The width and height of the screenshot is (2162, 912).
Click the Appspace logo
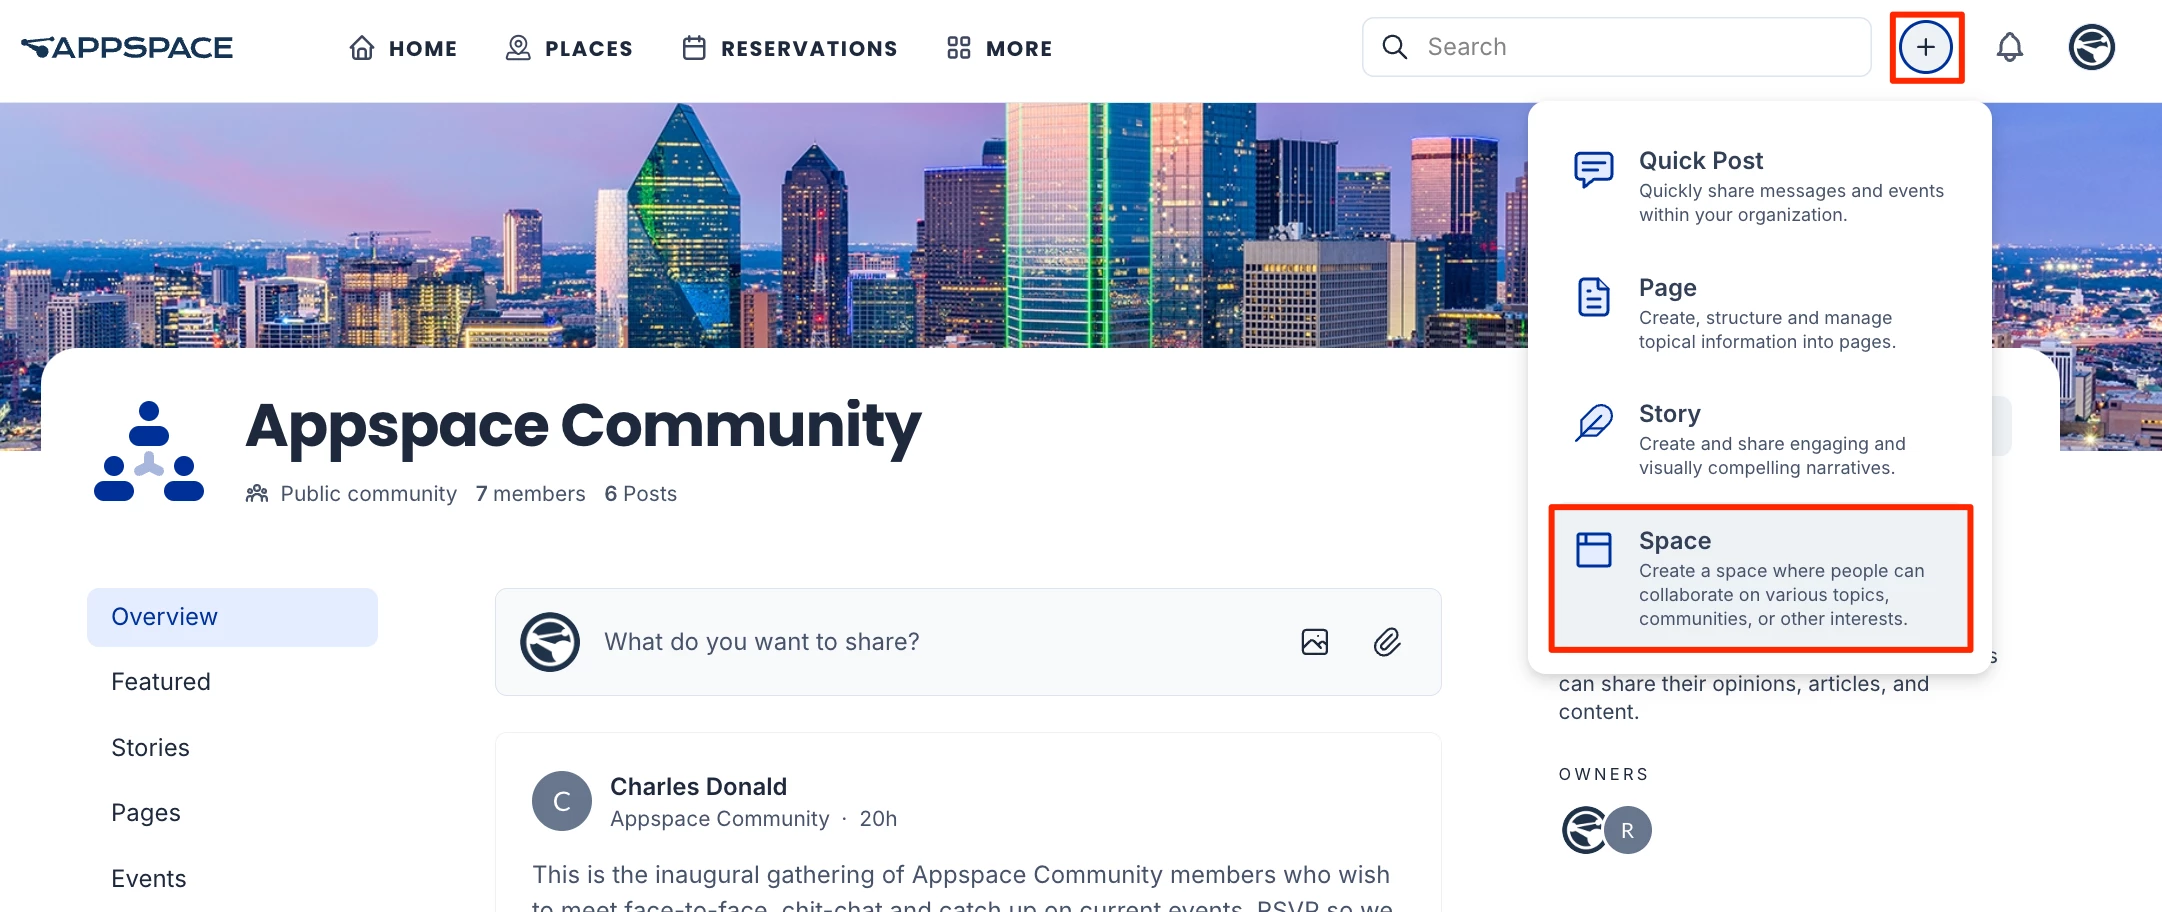(127, 47)
